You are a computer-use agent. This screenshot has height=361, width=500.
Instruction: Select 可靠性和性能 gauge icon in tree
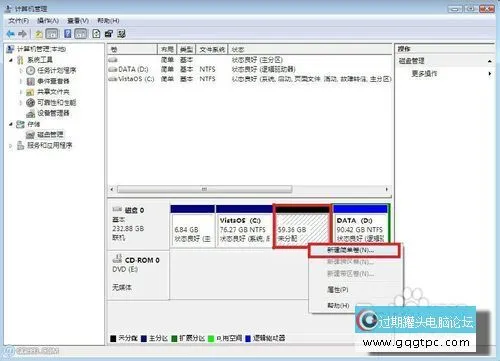30,103
